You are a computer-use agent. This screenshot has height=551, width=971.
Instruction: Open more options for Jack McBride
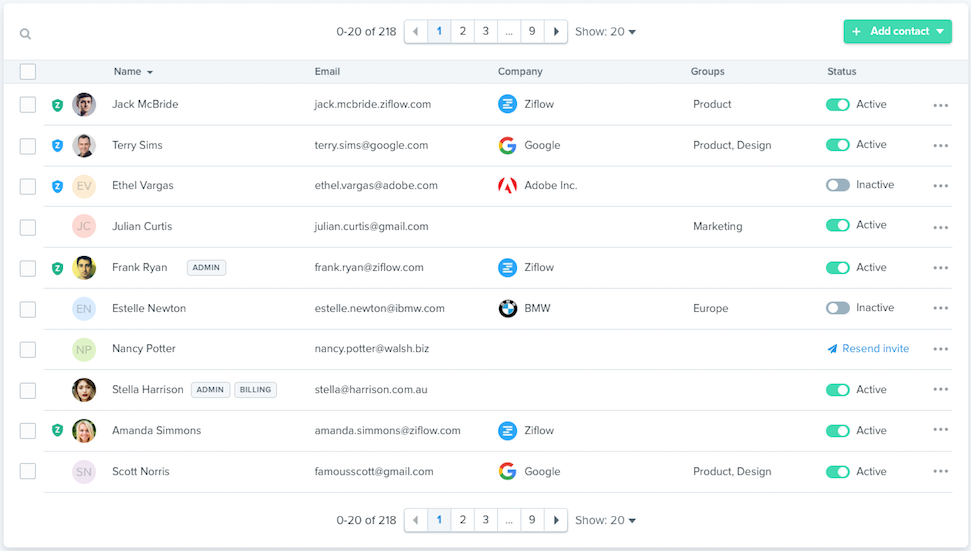[x=940, y=105]
